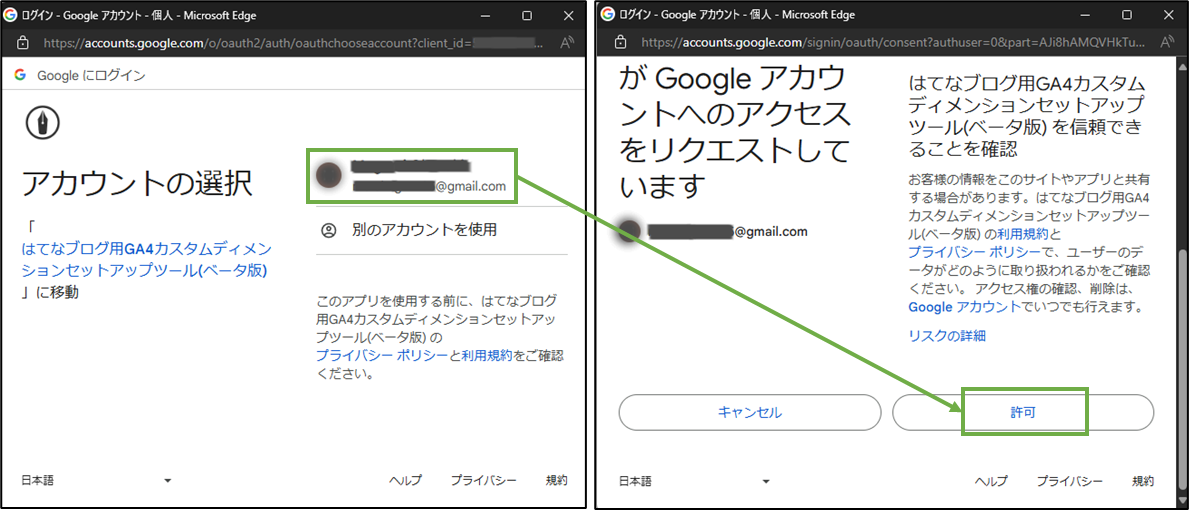Click ヘルプ footer link in right window

[991, 480]
